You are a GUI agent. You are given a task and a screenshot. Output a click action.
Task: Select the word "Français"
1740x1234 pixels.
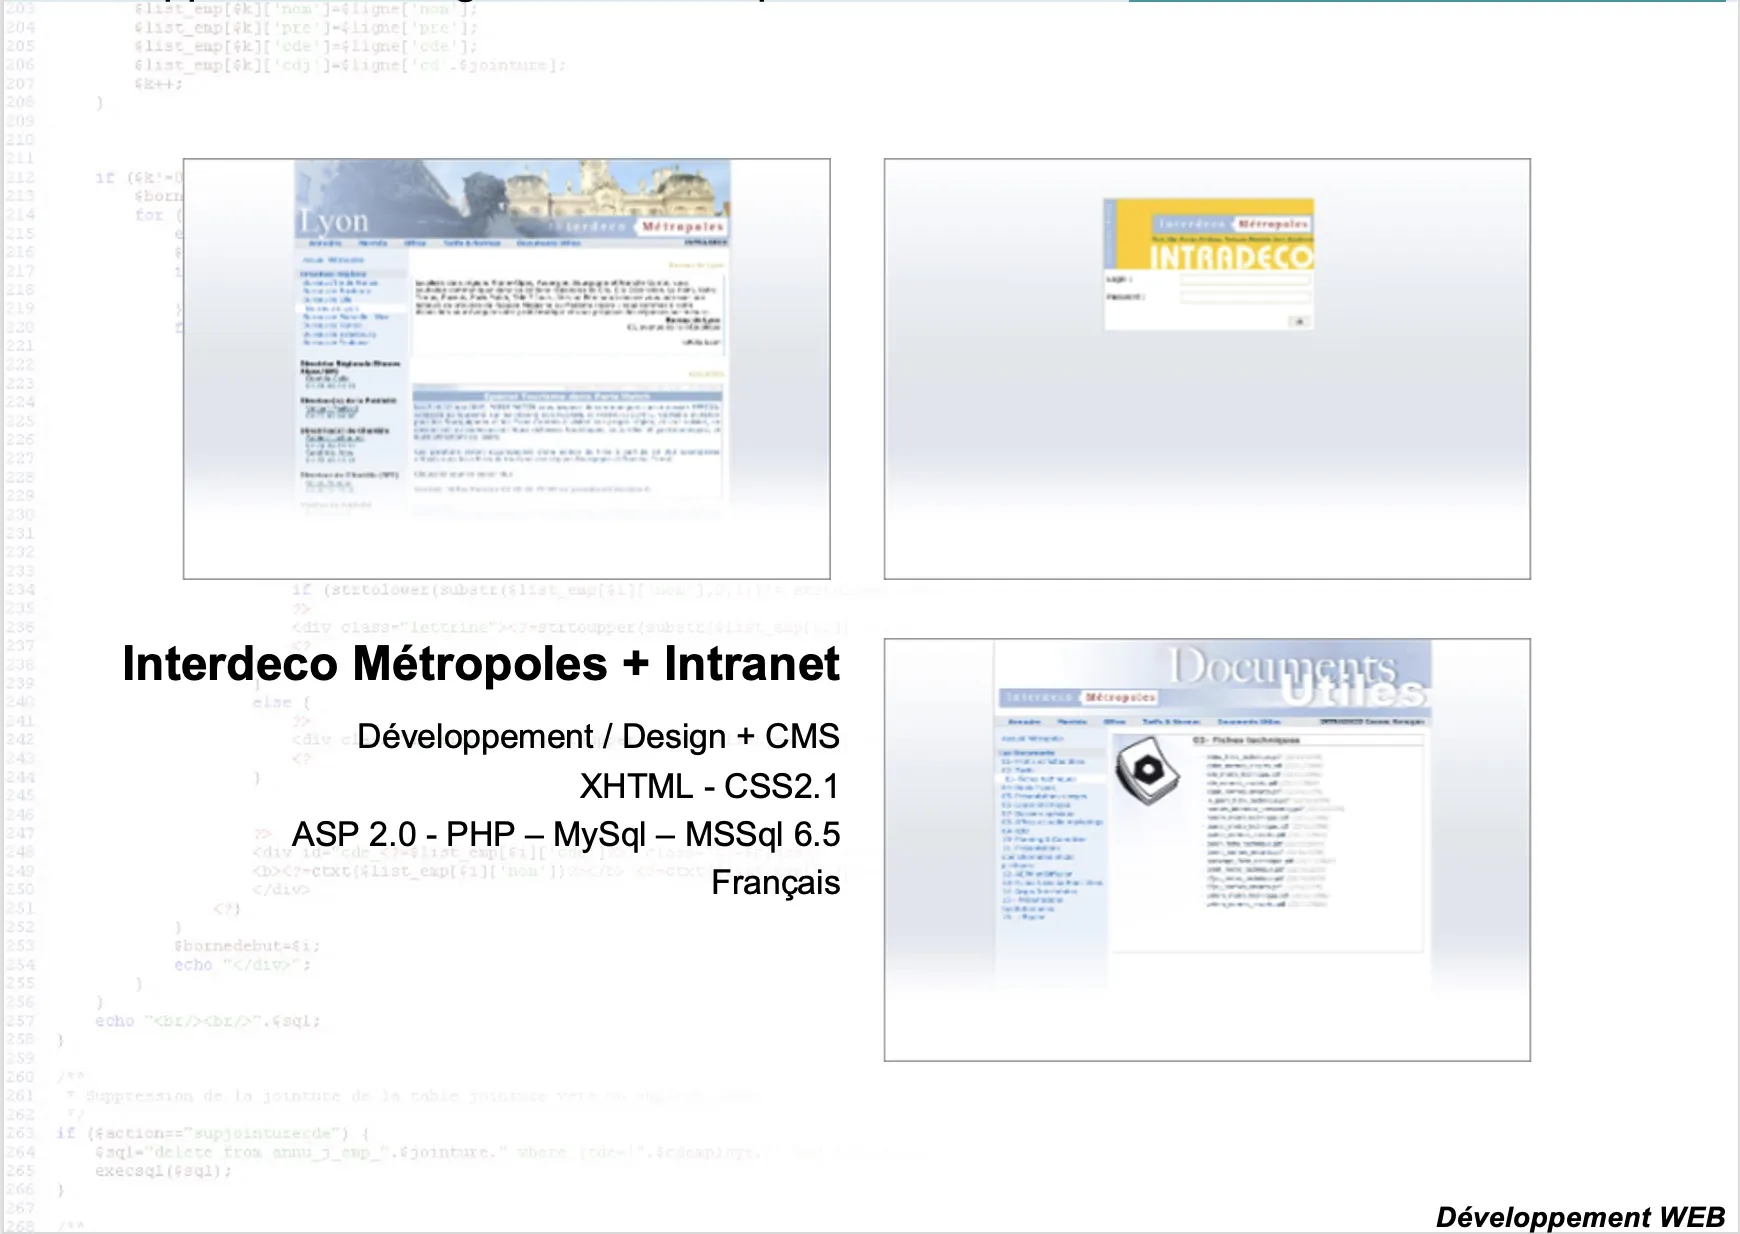(776, 883)
